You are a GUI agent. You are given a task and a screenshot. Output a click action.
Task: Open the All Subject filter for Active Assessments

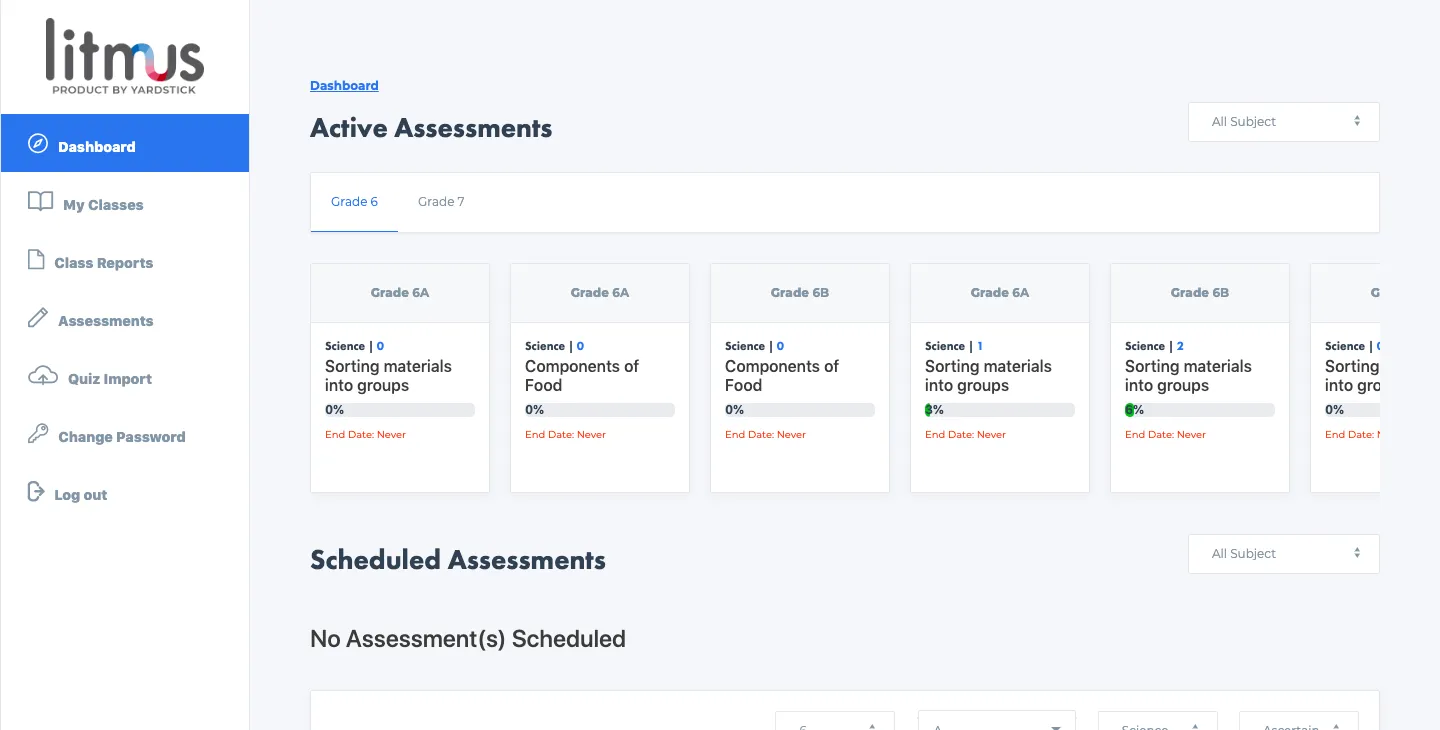coord(1283,121)
